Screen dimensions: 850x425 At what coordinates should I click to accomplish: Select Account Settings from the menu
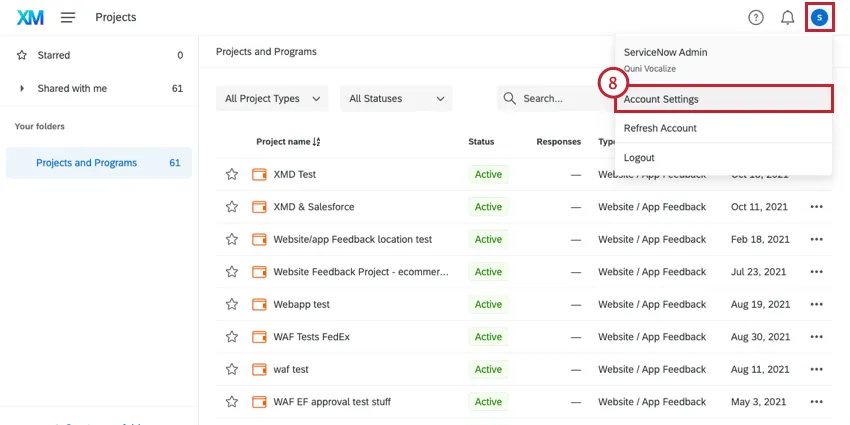point(724,99)
